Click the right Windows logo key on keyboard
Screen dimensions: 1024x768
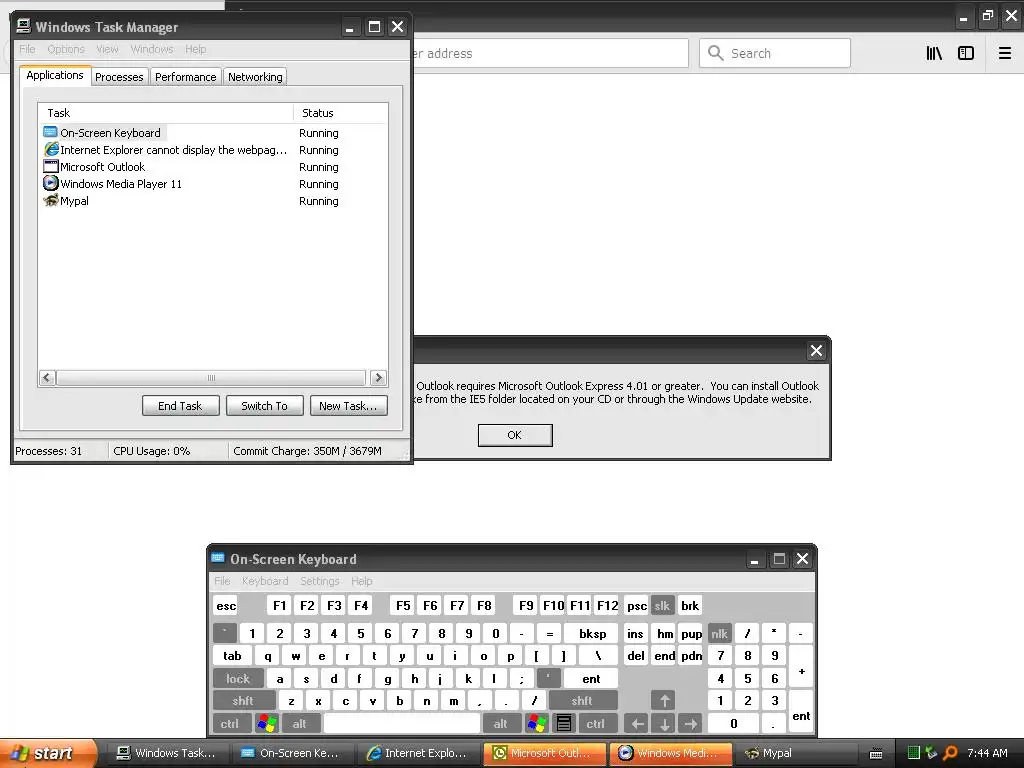(x=537, y=724)
